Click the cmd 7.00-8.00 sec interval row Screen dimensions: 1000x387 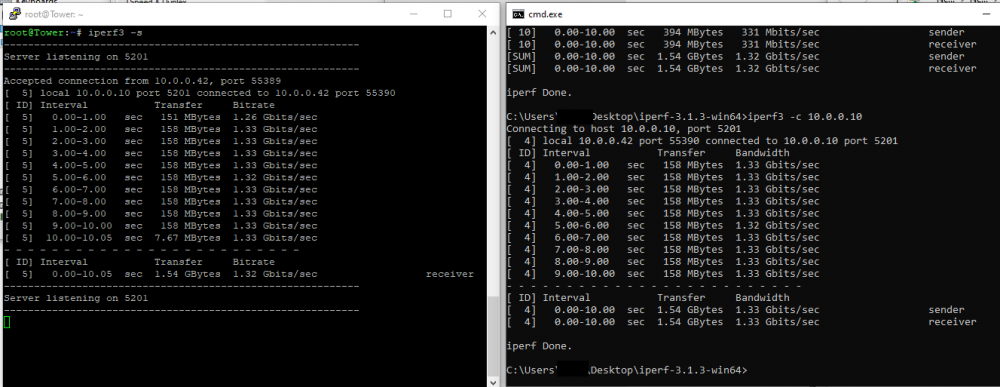(663, 251)
